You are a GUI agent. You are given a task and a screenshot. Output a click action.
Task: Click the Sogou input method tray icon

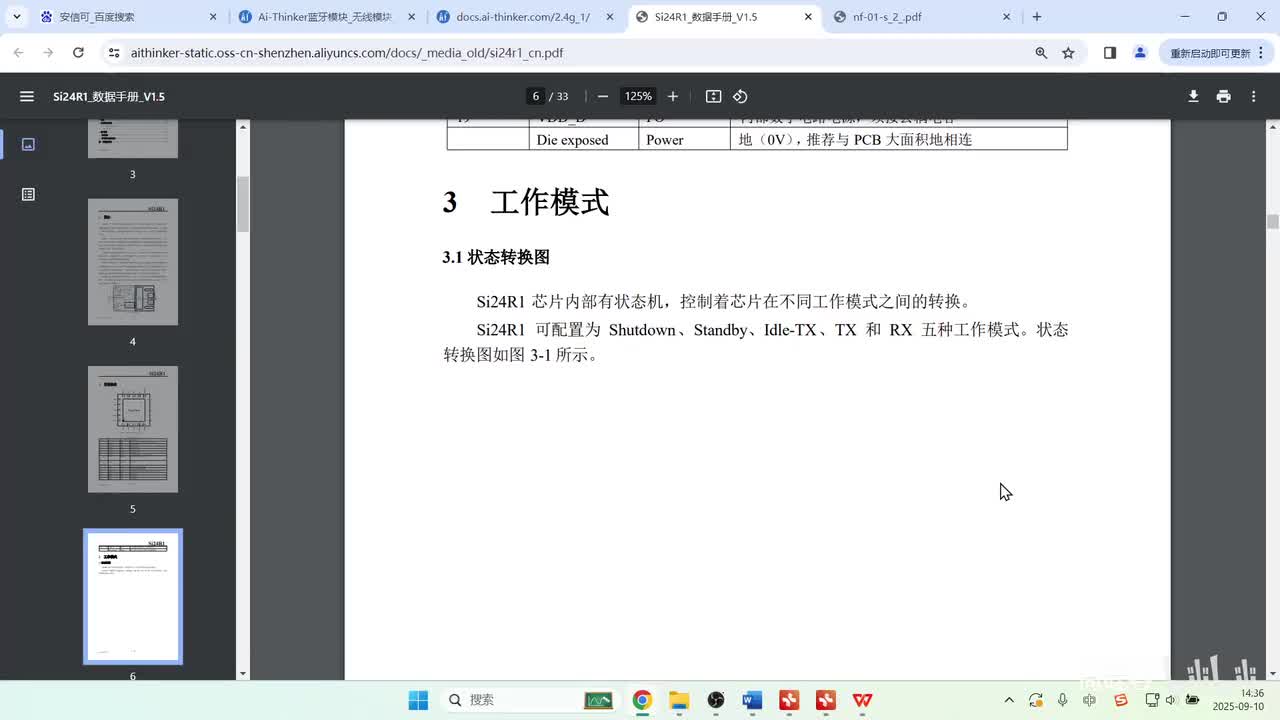pyautogui.click(x=1121, y=700)
